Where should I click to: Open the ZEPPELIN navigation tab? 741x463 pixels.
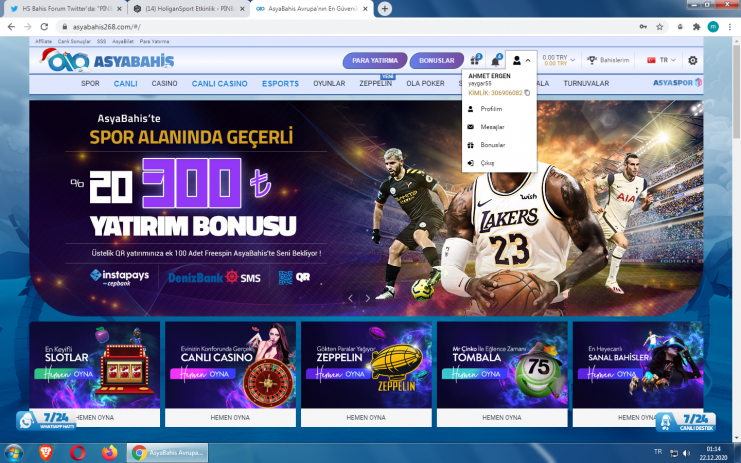coord(375,83)
